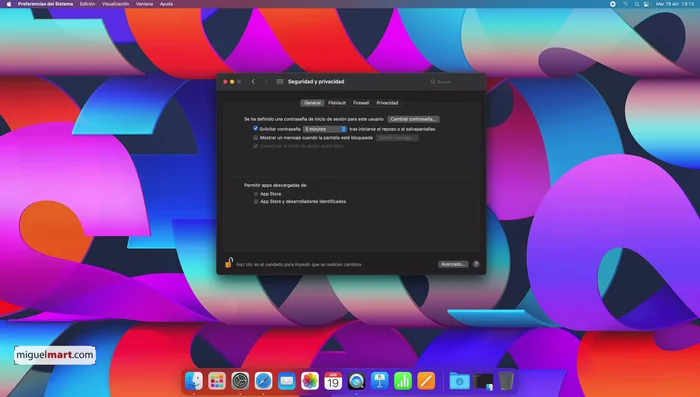
Task: Select the App Store only radio button
Action: [256, 194]
